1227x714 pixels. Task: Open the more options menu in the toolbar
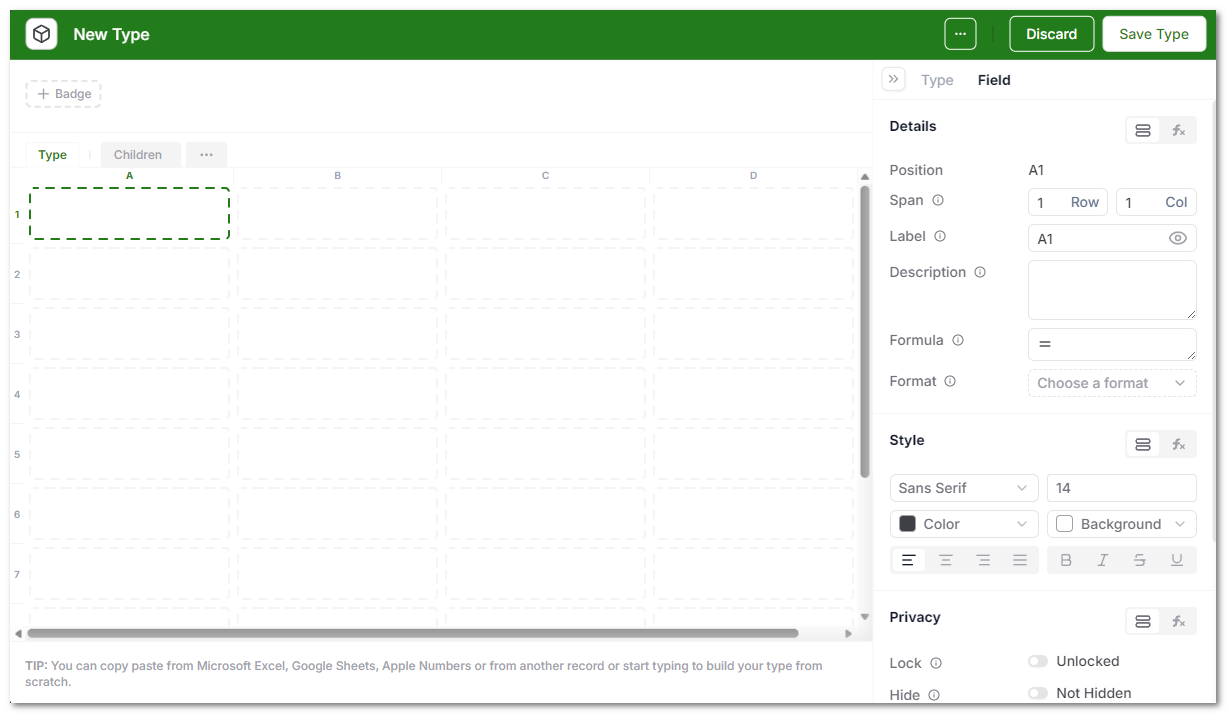[x=960, y=33]
